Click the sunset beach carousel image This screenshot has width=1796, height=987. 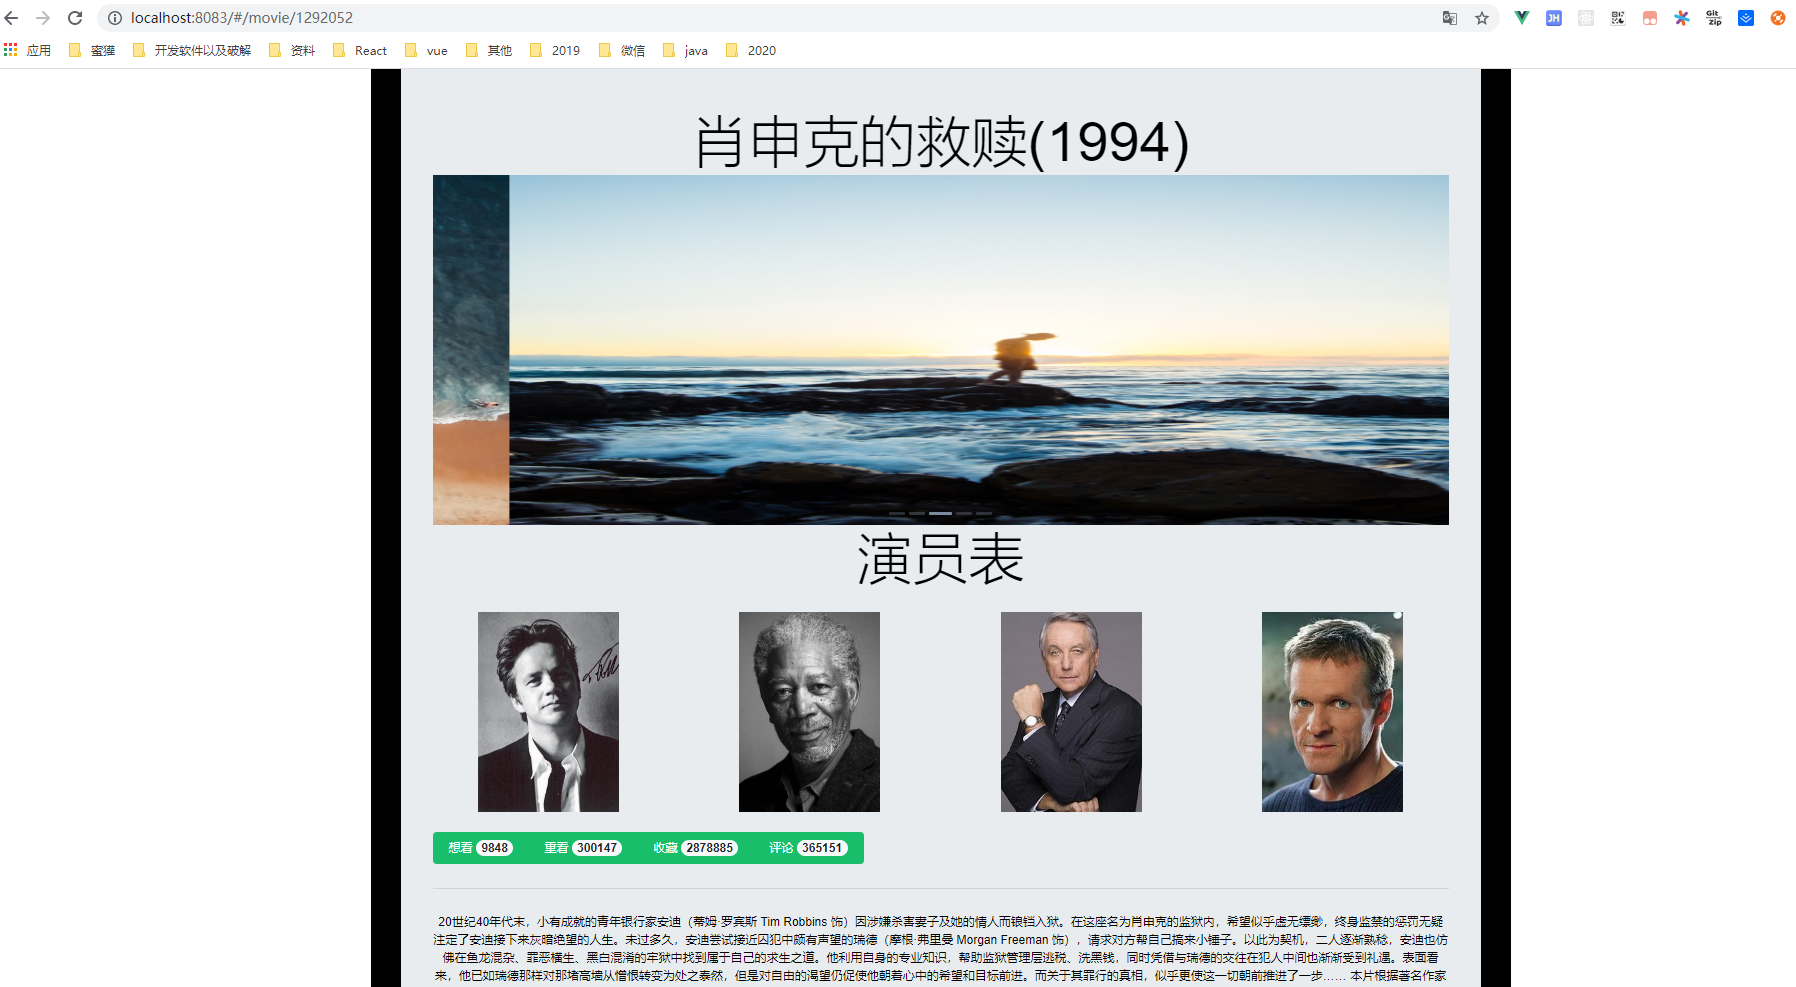pyautogui.click(x=979, y=350)
